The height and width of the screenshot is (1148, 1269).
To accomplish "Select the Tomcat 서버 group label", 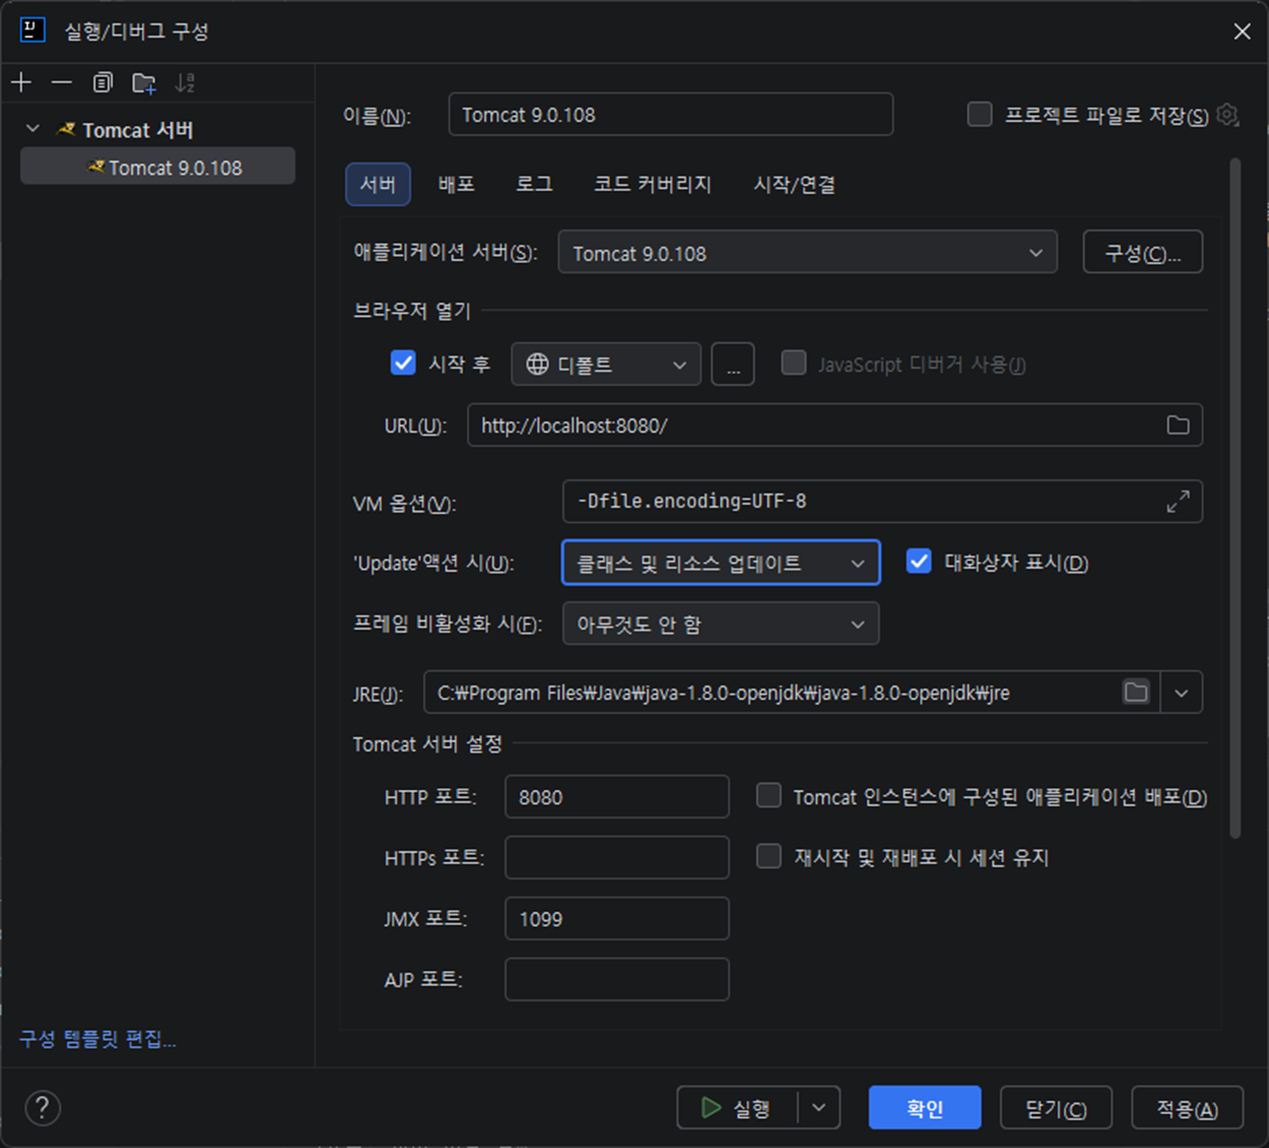I will click(138, 130).
